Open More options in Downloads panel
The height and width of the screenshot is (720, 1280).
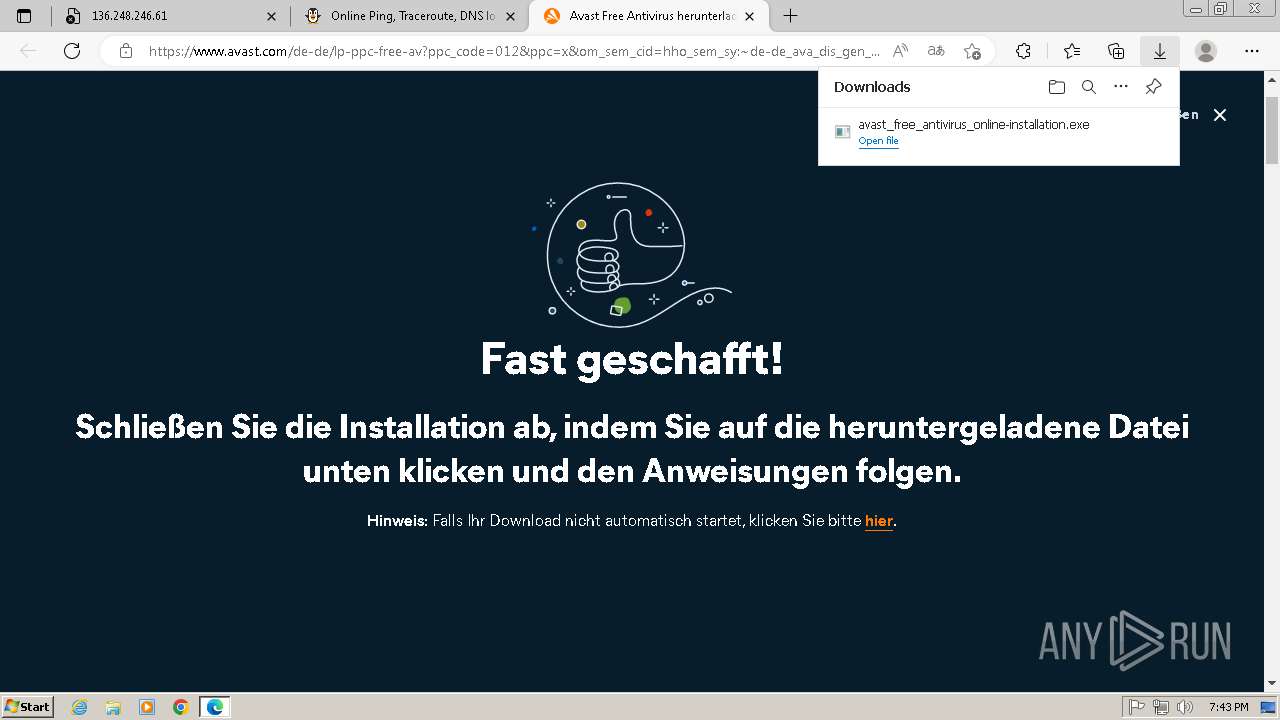[x=1121, y=87]
